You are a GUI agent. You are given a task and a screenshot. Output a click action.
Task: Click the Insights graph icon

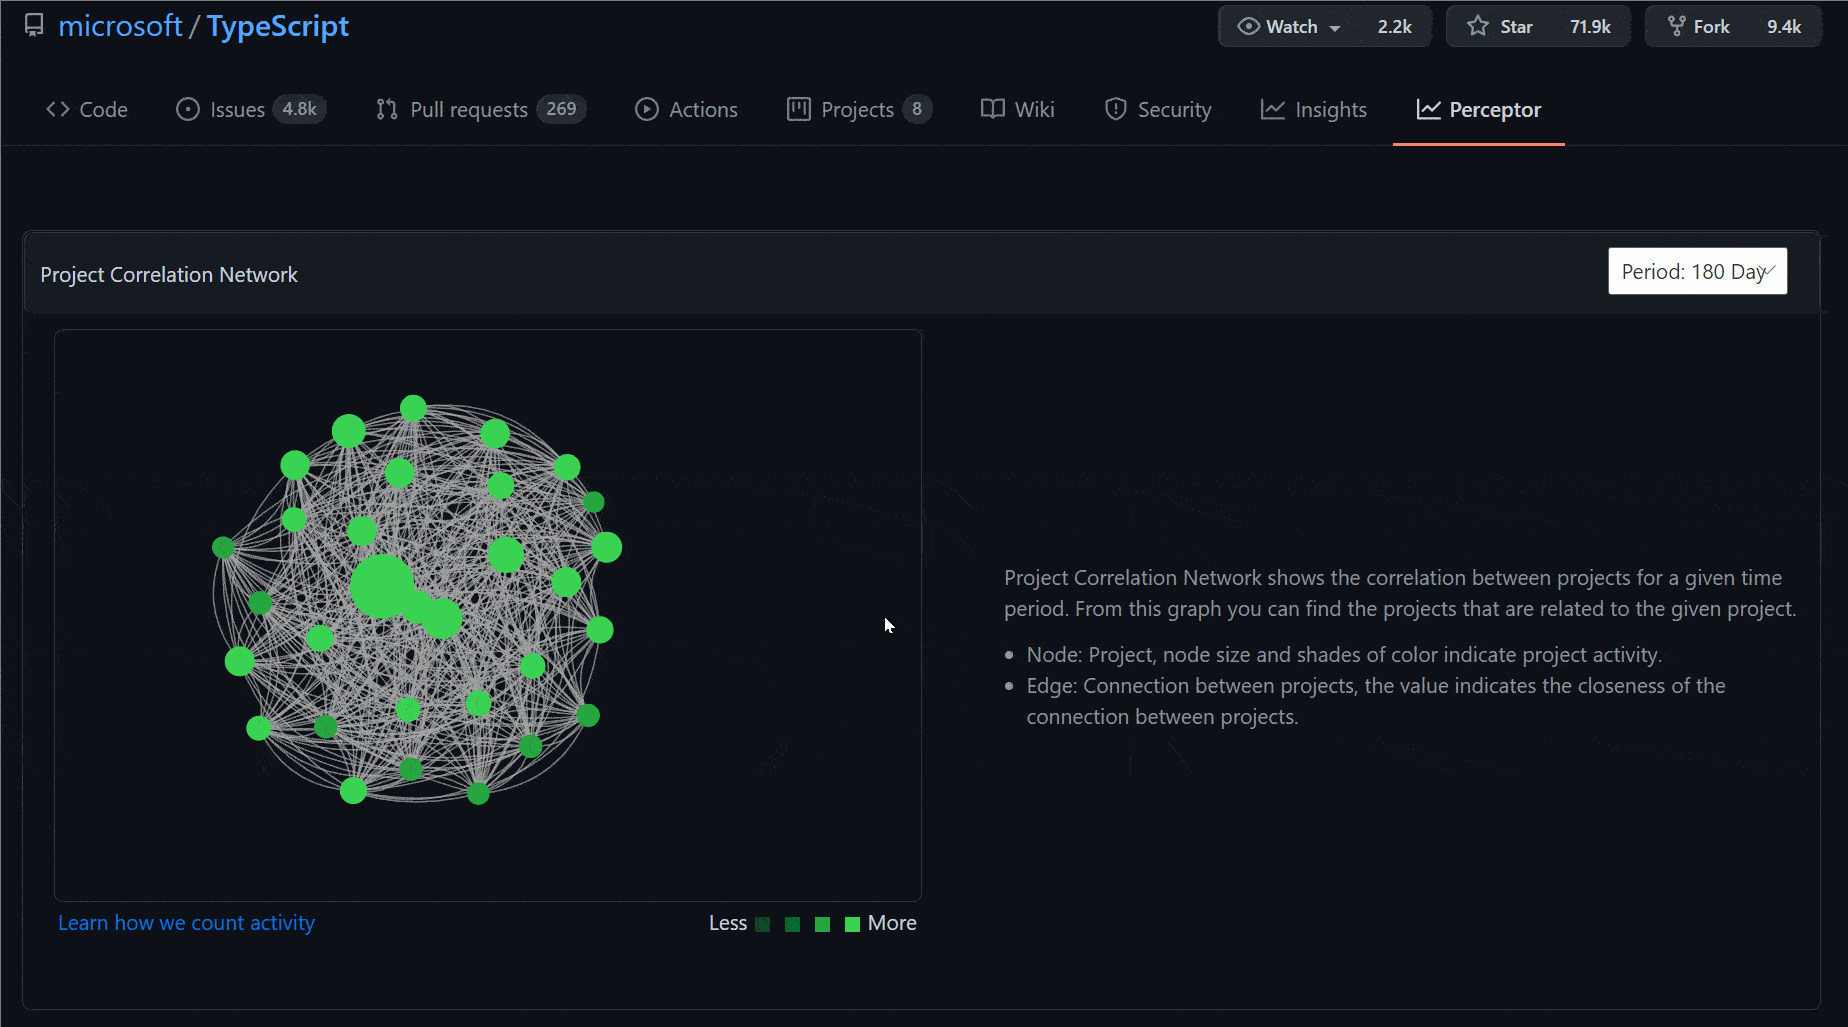pos(1272,109)
